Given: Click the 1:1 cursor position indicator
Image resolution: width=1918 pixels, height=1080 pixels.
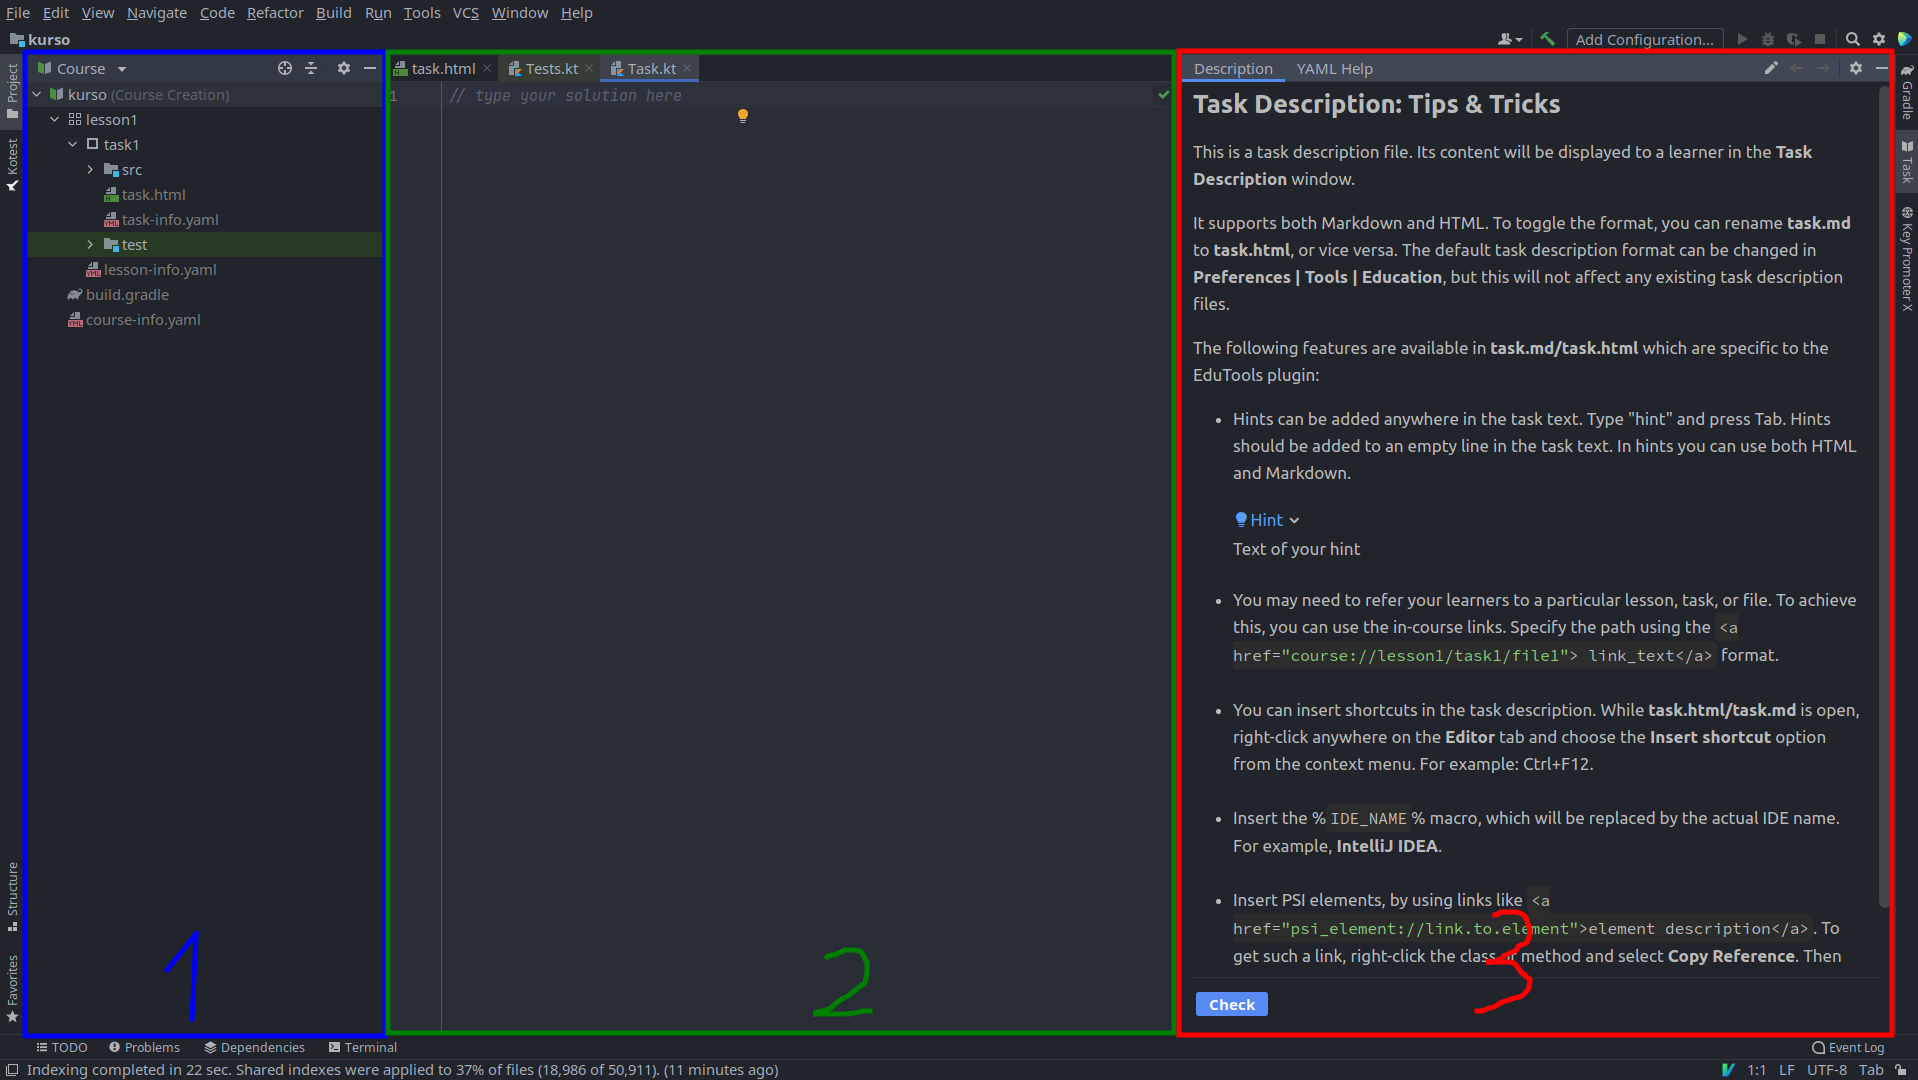Looking at the screenshot, I should click(1756, 1069).
